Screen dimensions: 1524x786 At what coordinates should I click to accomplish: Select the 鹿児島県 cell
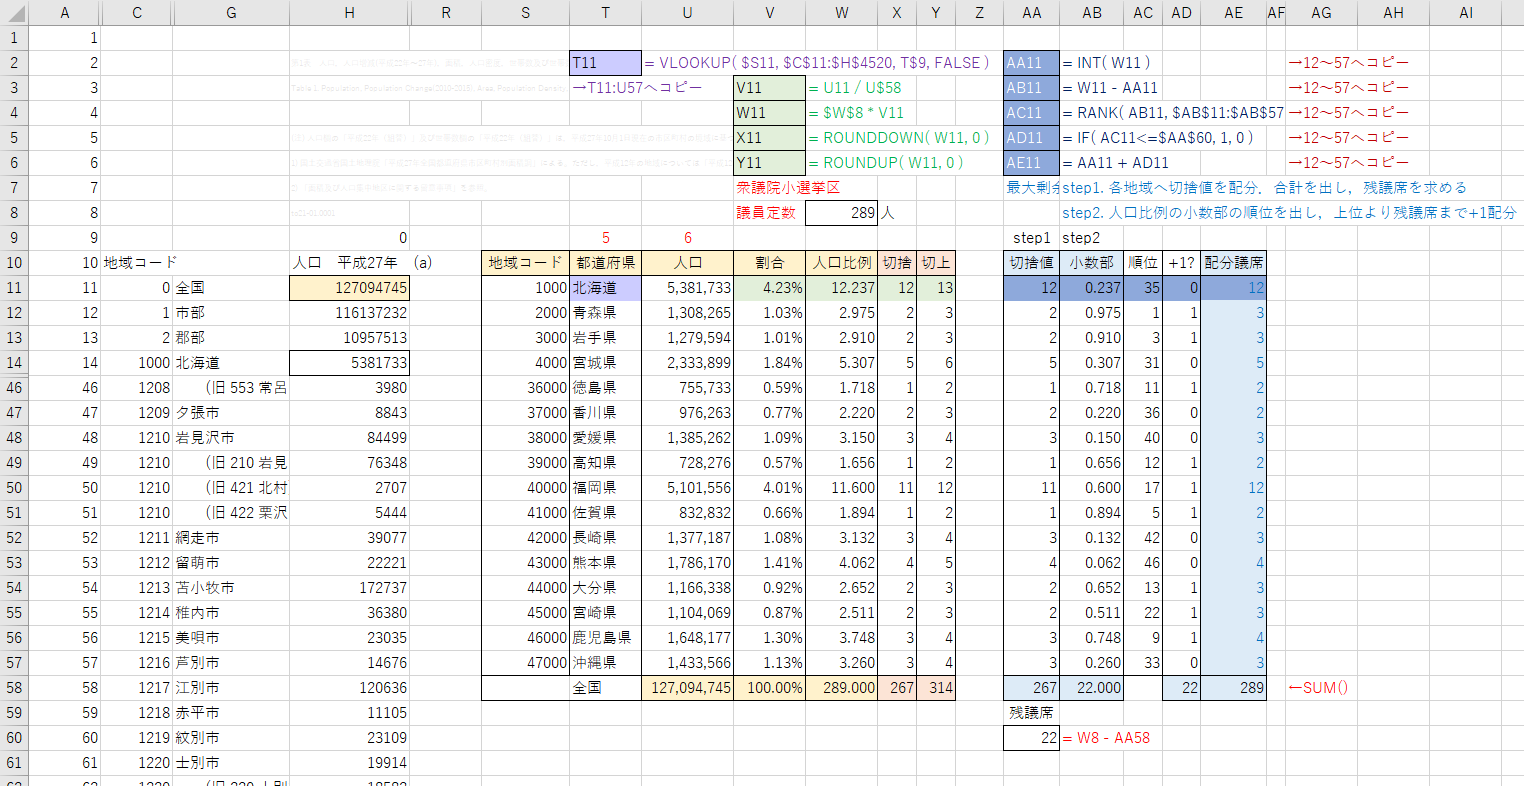pyautogui.click(x=606, y=638)
